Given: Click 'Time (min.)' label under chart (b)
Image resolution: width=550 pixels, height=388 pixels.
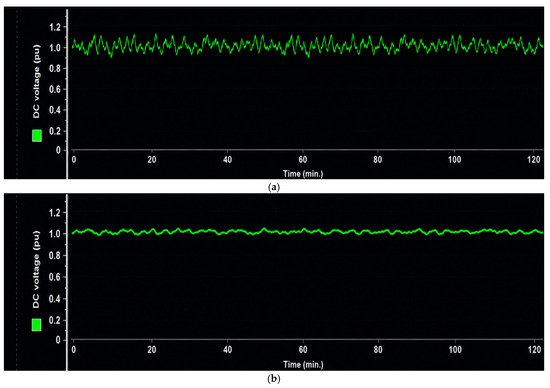Looking at the screenshot, I should point(303,364).
